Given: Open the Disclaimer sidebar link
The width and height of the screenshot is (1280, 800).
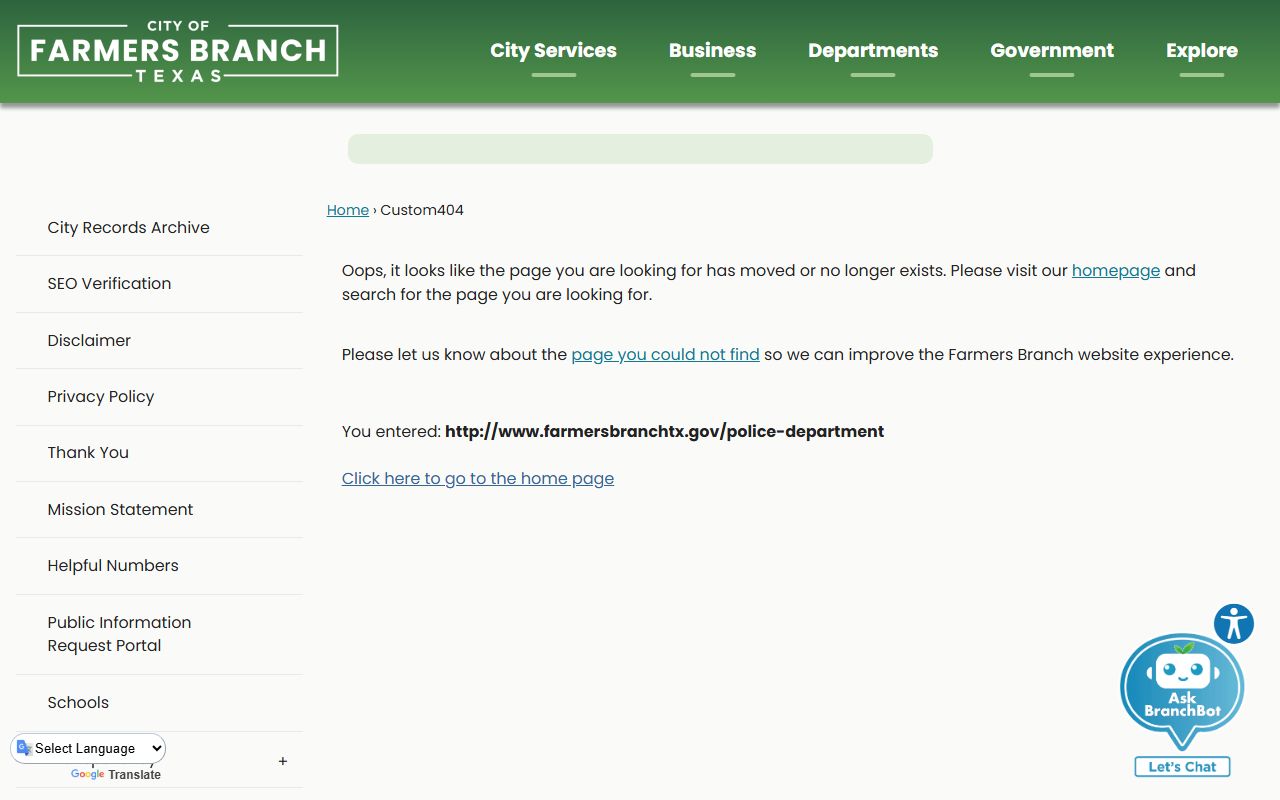Looking at the screenshot, I should (159, 341).
